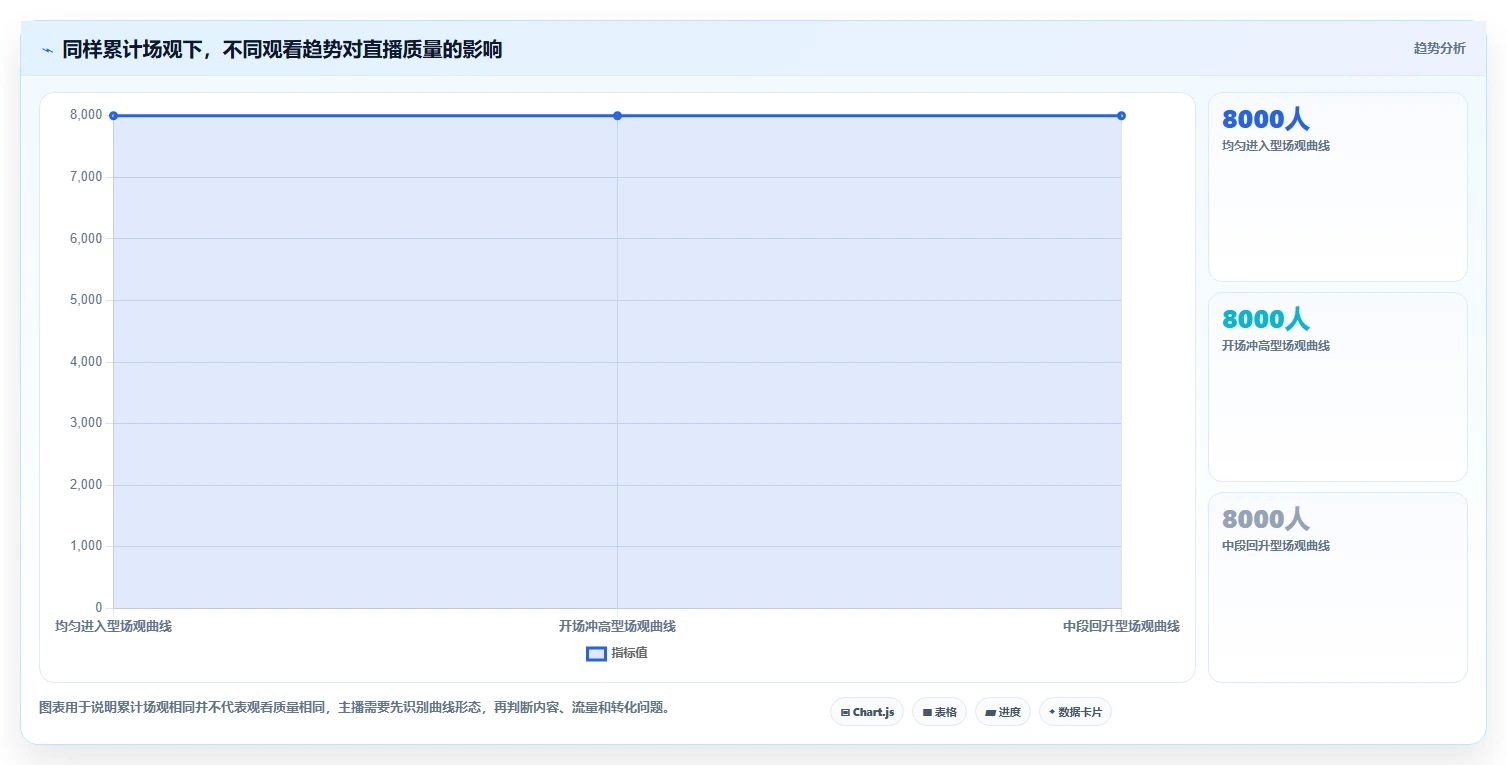Toggle the 指标值 legend item

pos(617,653)
